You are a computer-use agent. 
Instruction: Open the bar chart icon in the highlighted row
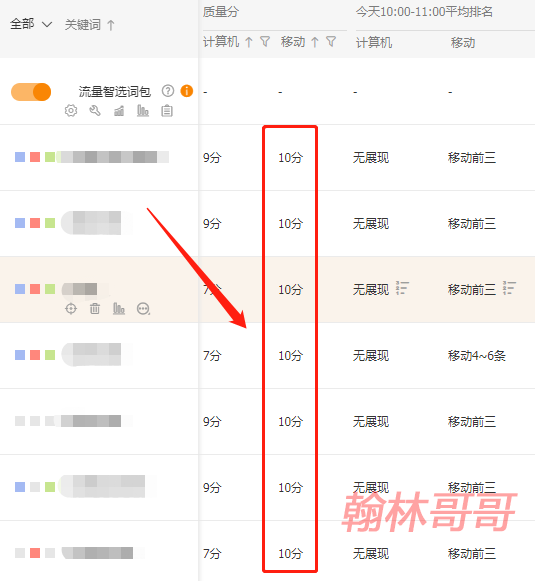[x=119, y=308]
